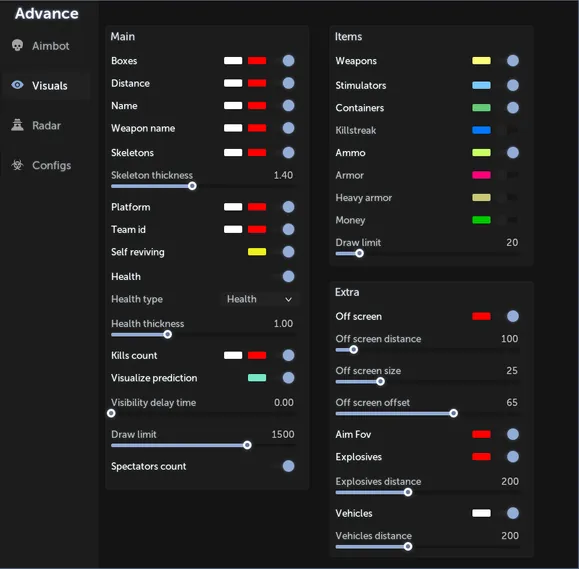The image size is (579, 569).
Task: Turn off Spectators count toggle
Action: tap(285, 466)
